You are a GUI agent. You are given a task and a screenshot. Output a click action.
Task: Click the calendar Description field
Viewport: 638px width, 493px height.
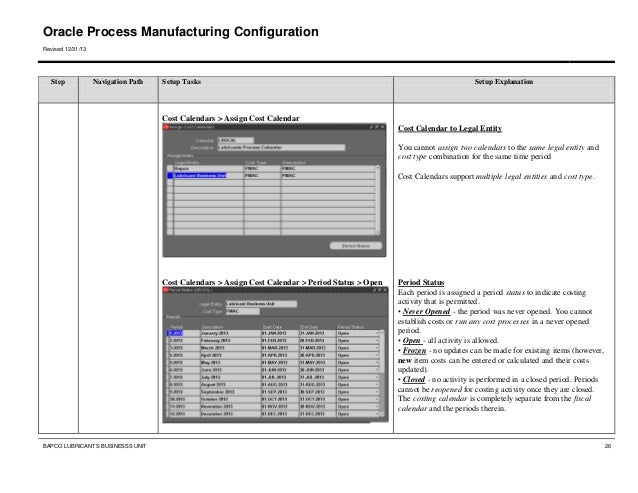tap(281, 147)
